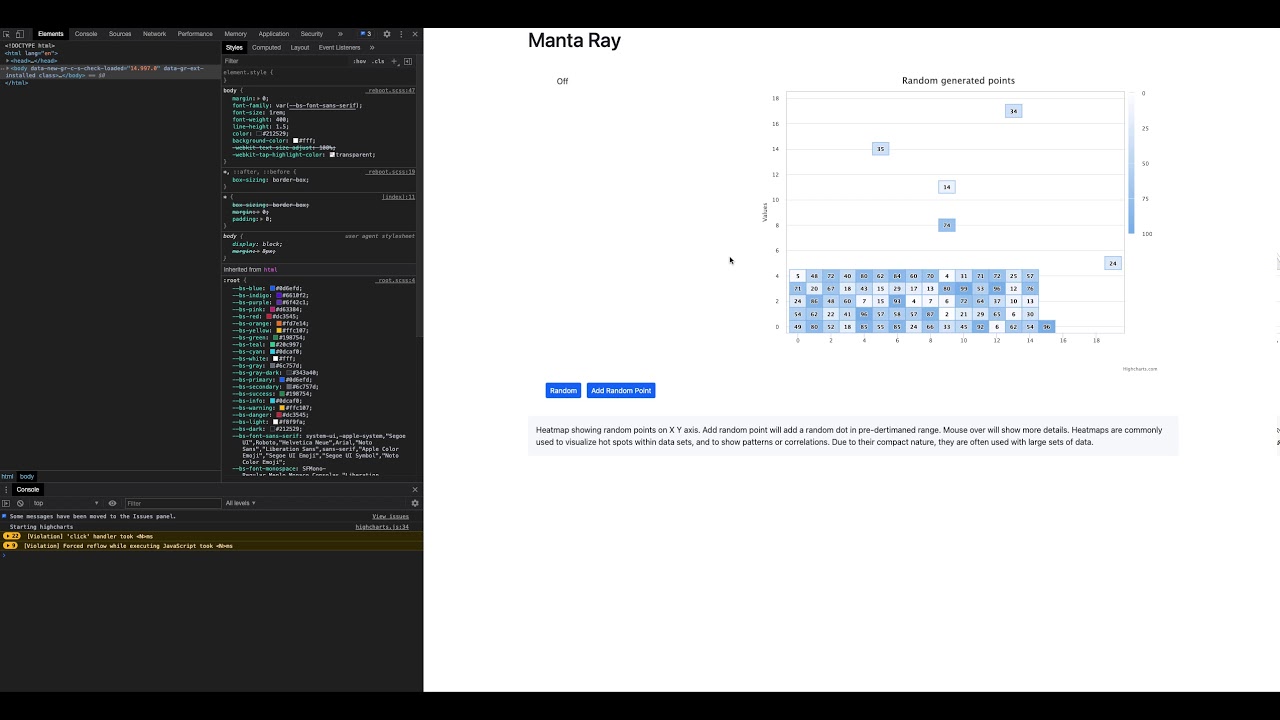The width and height of the screenshot is (1280, 720).
Task: Expand the 22 grouped click handler violations
Action: (12, 536)
